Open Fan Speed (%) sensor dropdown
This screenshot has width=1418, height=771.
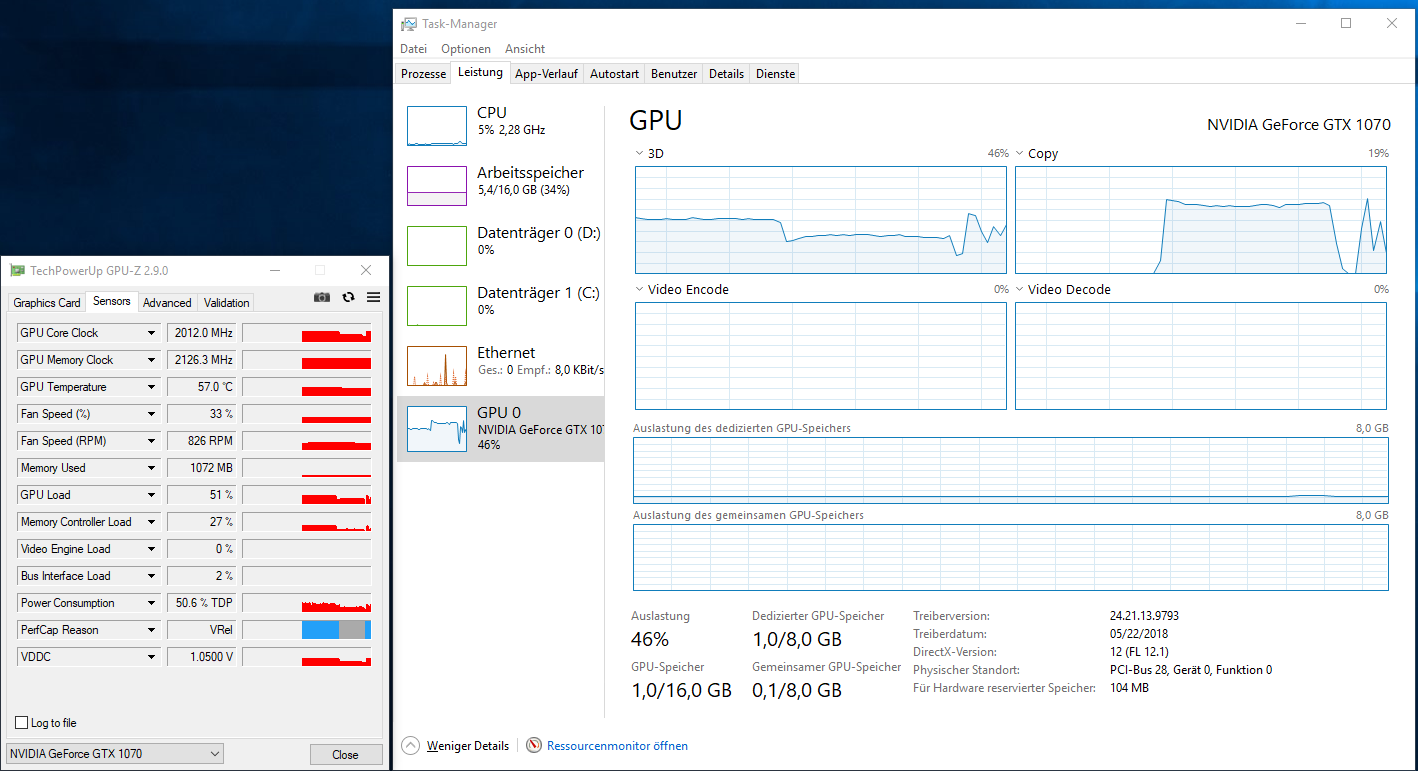(x=151, y=414)
